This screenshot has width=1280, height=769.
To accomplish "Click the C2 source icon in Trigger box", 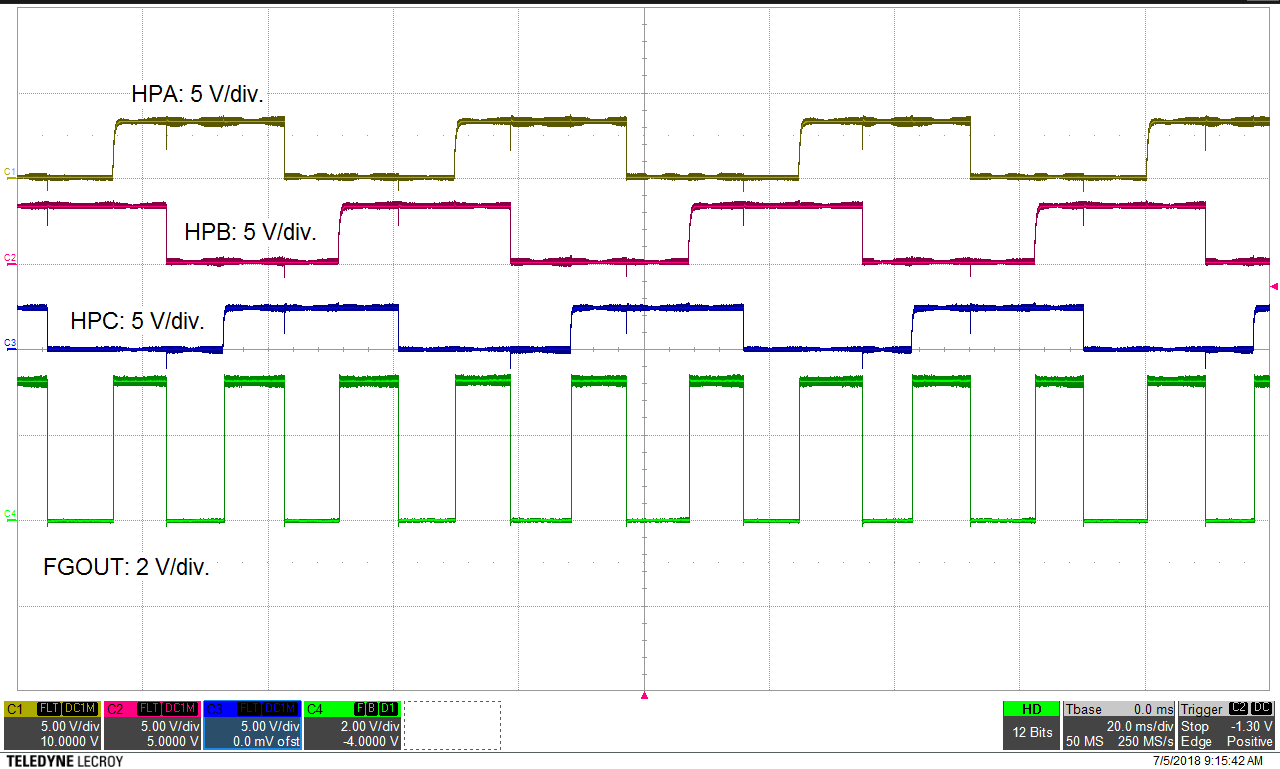I will click(x=1238, y=708).
